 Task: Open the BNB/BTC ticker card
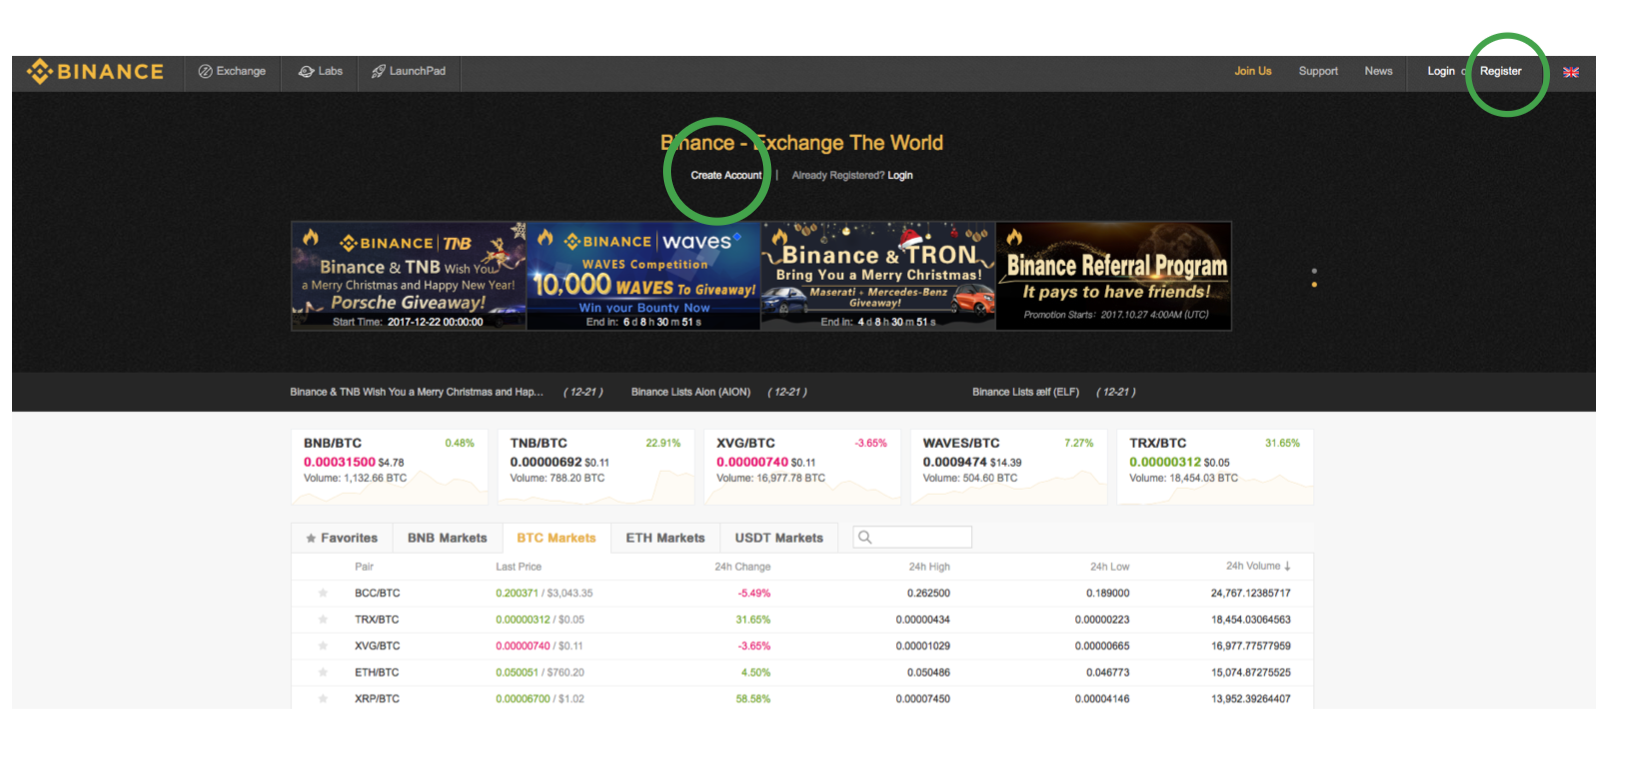(389, 467)
